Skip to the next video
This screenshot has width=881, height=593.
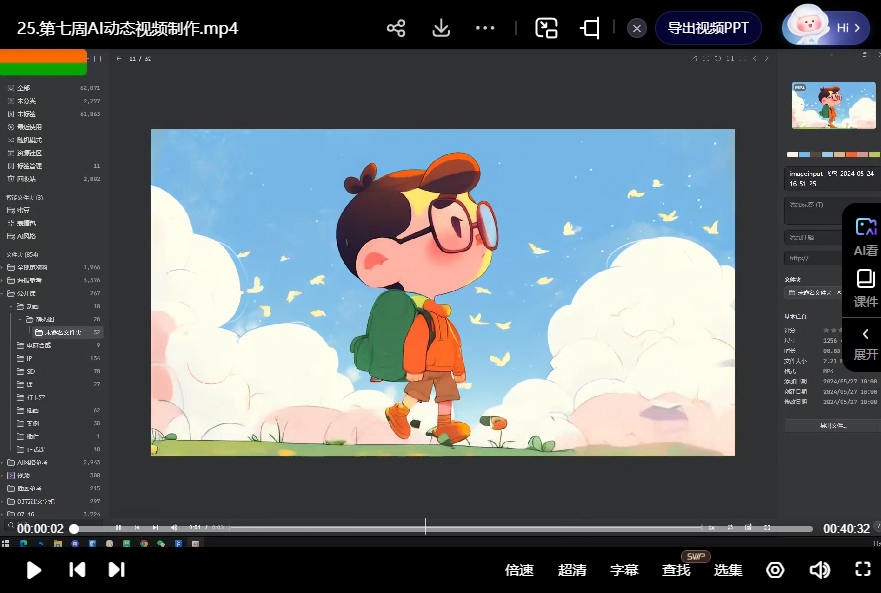pos(116,570)
